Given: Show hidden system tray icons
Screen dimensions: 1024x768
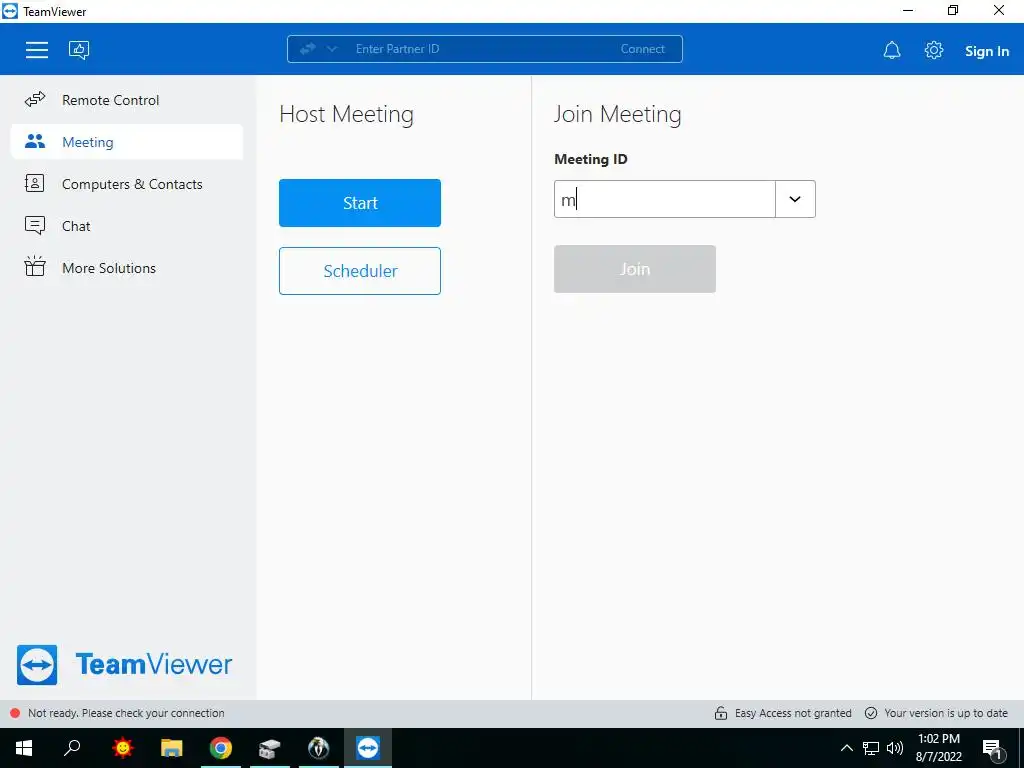Looking at the screenshot, I should coord(846,748).
